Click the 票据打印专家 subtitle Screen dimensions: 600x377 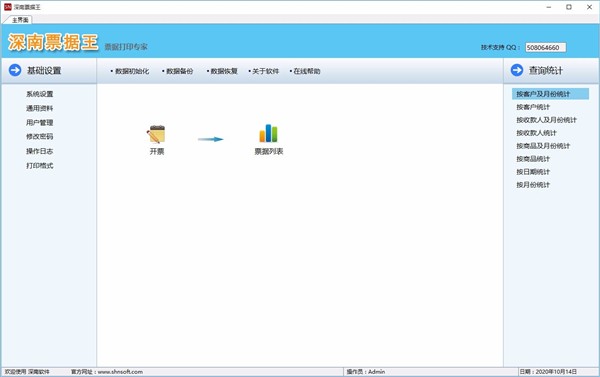coord(126,47)
